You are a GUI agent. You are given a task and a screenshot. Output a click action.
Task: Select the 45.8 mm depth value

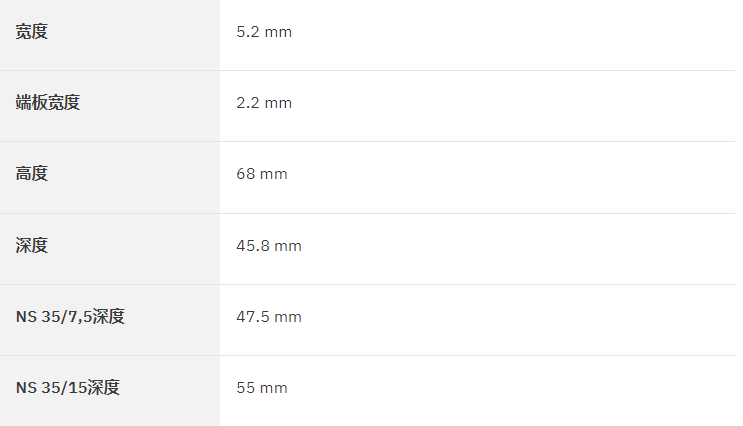click(x=269, y=246)
